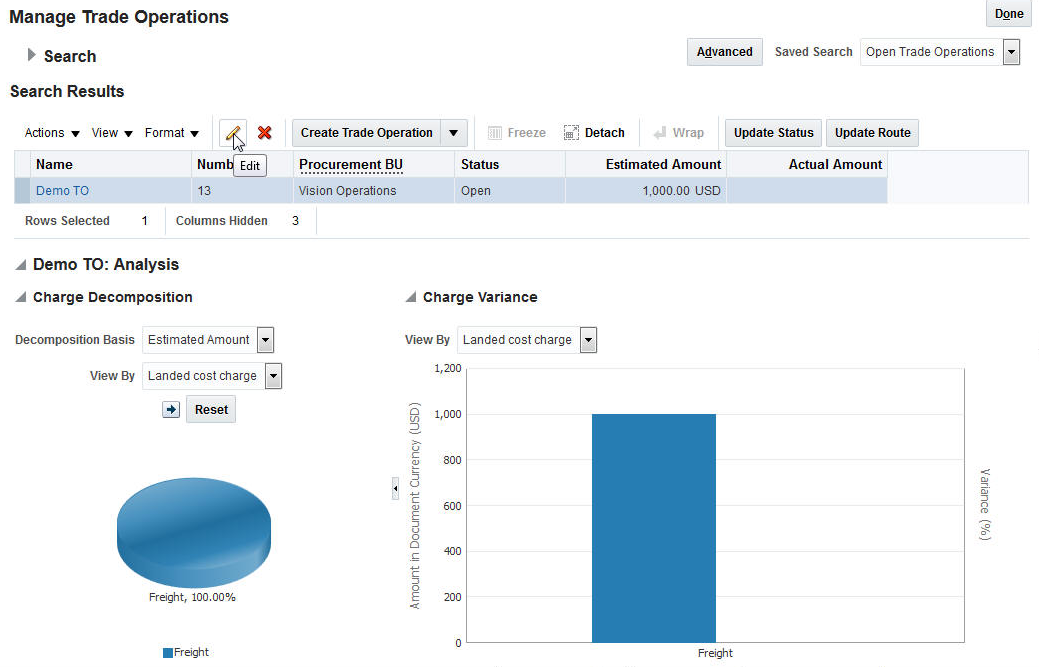Click the Edit pencil icon
Image resolution: width=1039 pixels, height=667 pixels.
coord(233,133)
